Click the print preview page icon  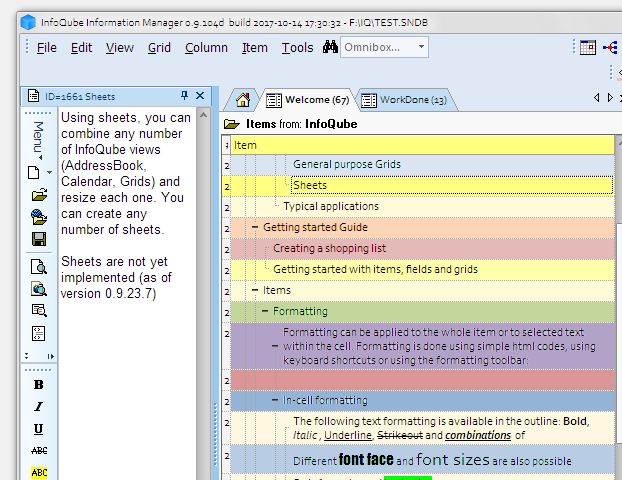(39, 267)
